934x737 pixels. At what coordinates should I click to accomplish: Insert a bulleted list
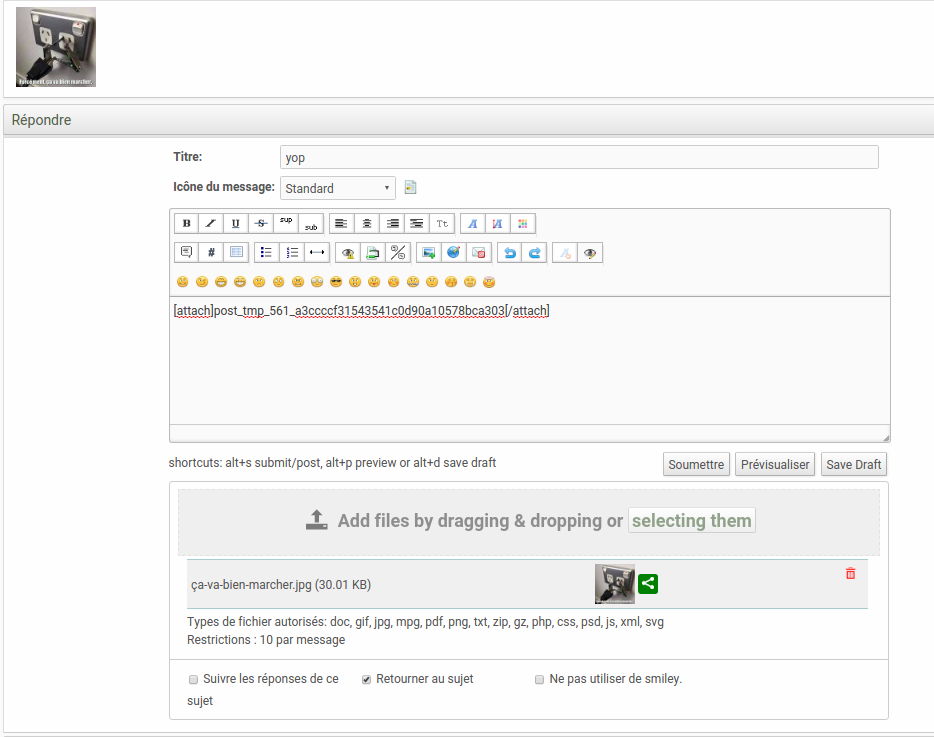(266, 253)
